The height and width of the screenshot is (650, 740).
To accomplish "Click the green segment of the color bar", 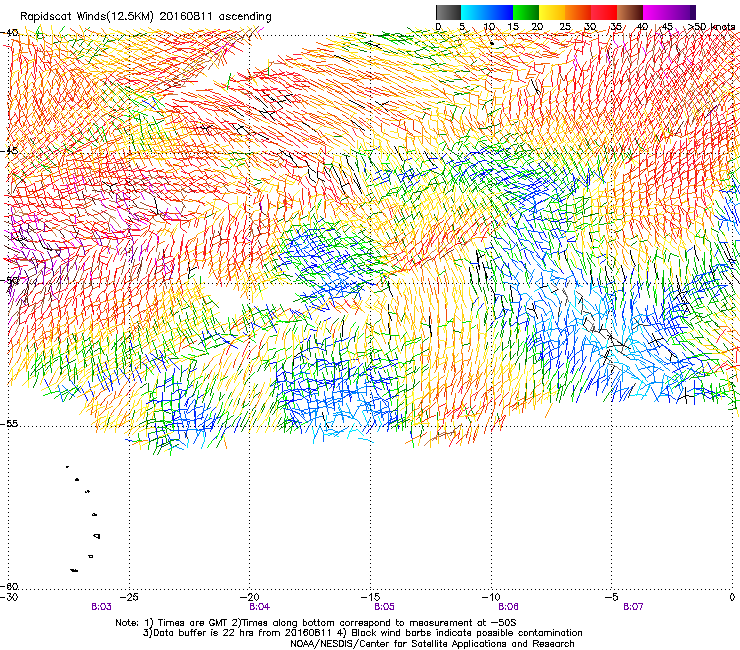I will (x=526, y=12).
